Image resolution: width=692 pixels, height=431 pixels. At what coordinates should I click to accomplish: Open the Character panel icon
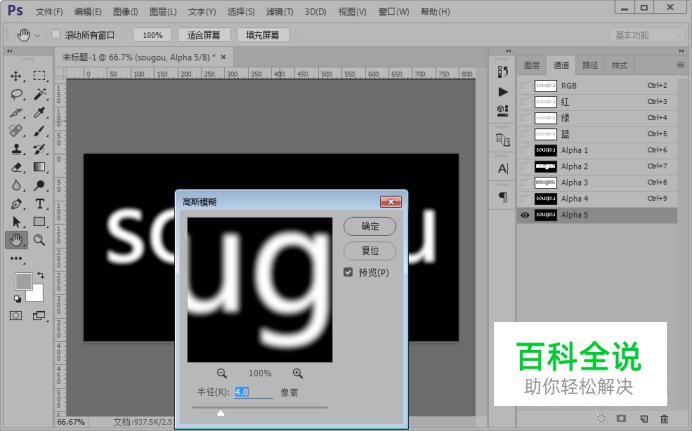pyautogui.click(x=503, y=169)
